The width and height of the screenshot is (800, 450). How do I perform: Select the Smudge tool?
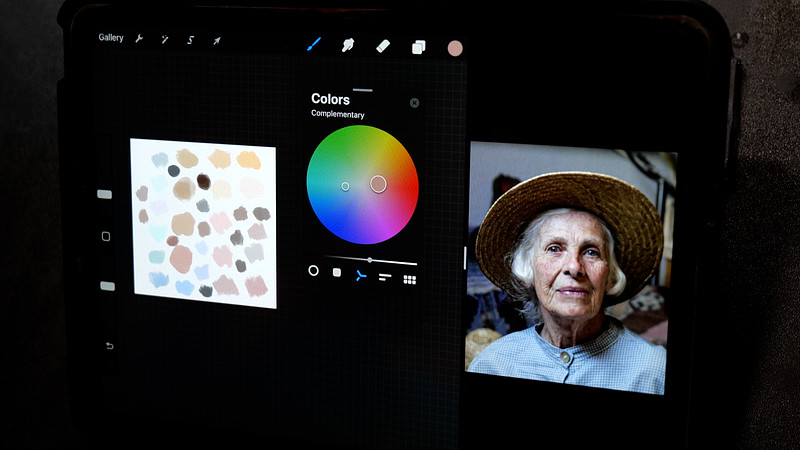coord(348,45)
